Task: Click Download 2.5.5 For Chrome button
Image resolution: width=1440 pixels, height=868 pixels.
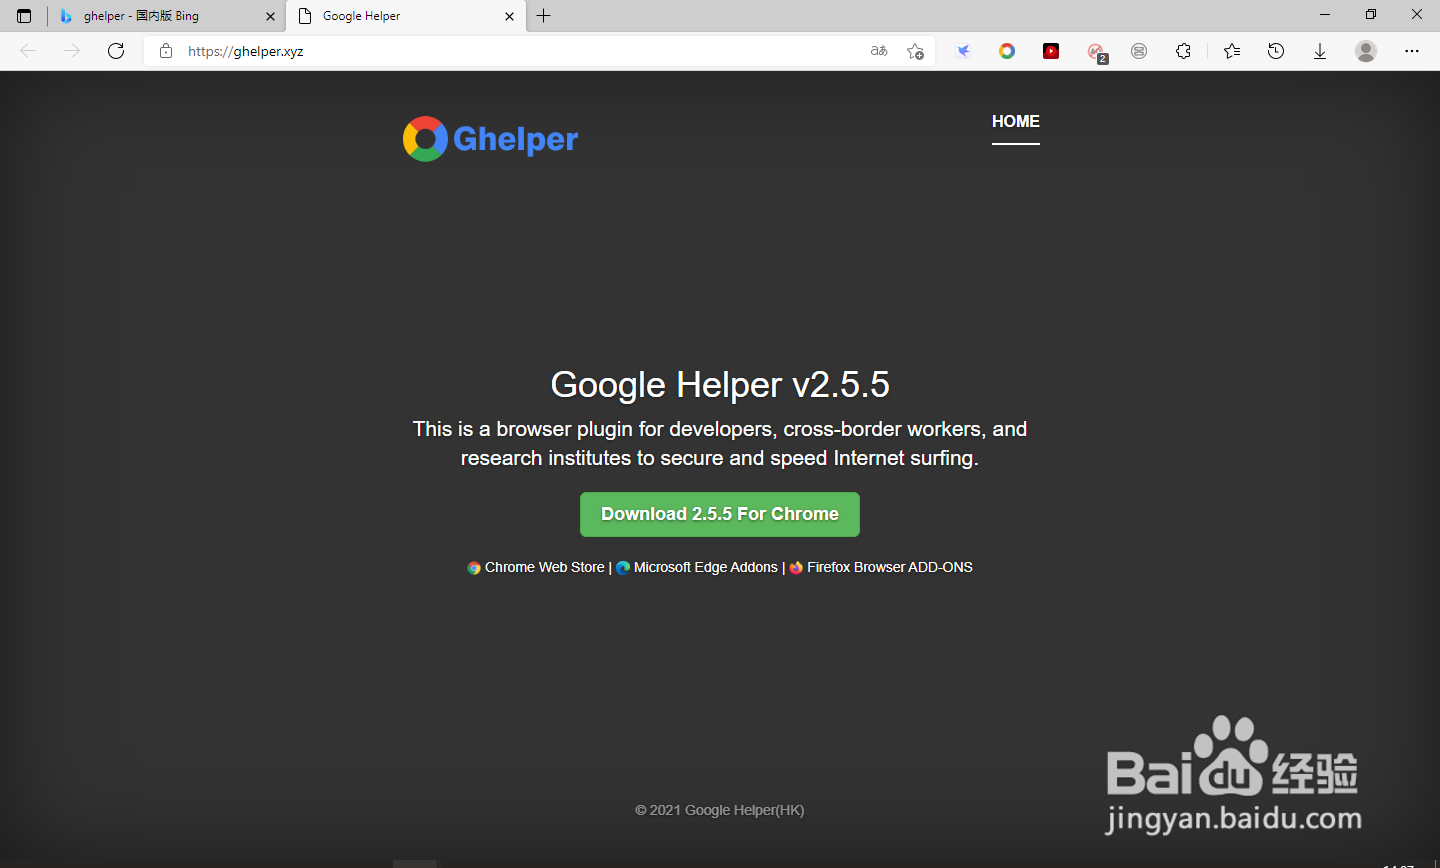Action: (x=720, y=514)
